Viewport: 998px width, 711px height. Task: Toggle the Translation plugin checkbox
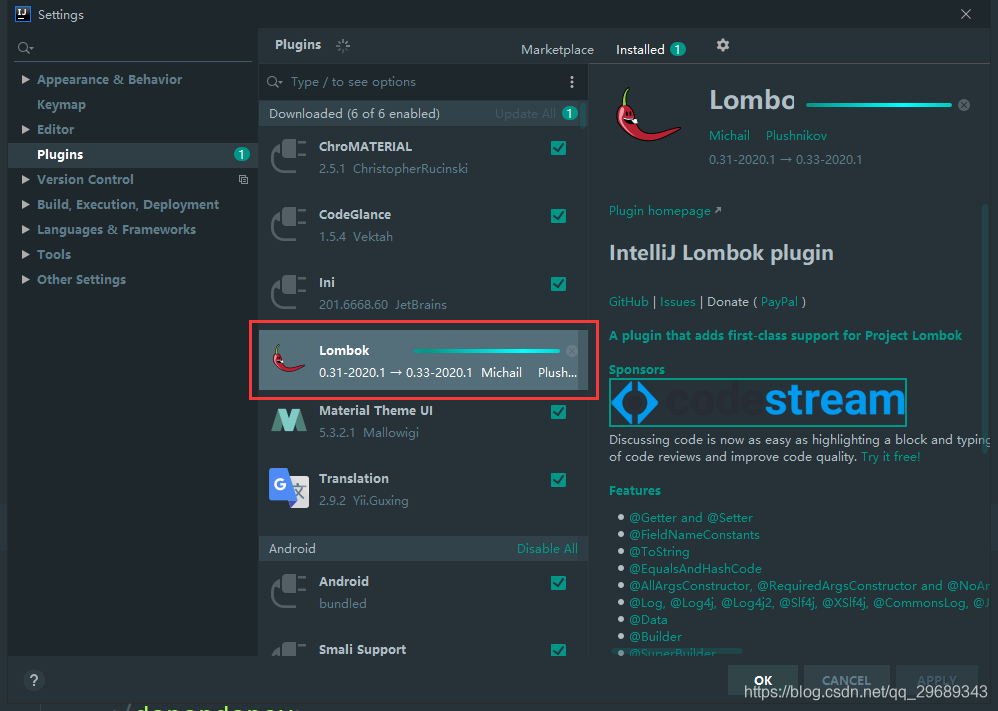pos(558,480)
